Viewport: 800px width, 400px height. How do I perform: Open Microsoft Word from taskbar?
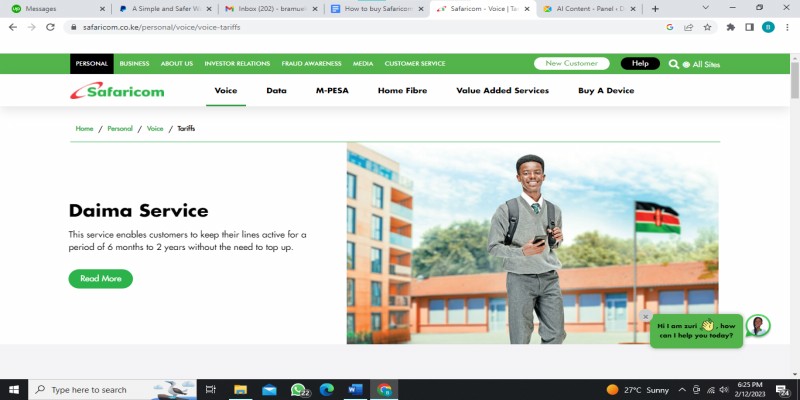pyautogui.click(x=355, y=390)
